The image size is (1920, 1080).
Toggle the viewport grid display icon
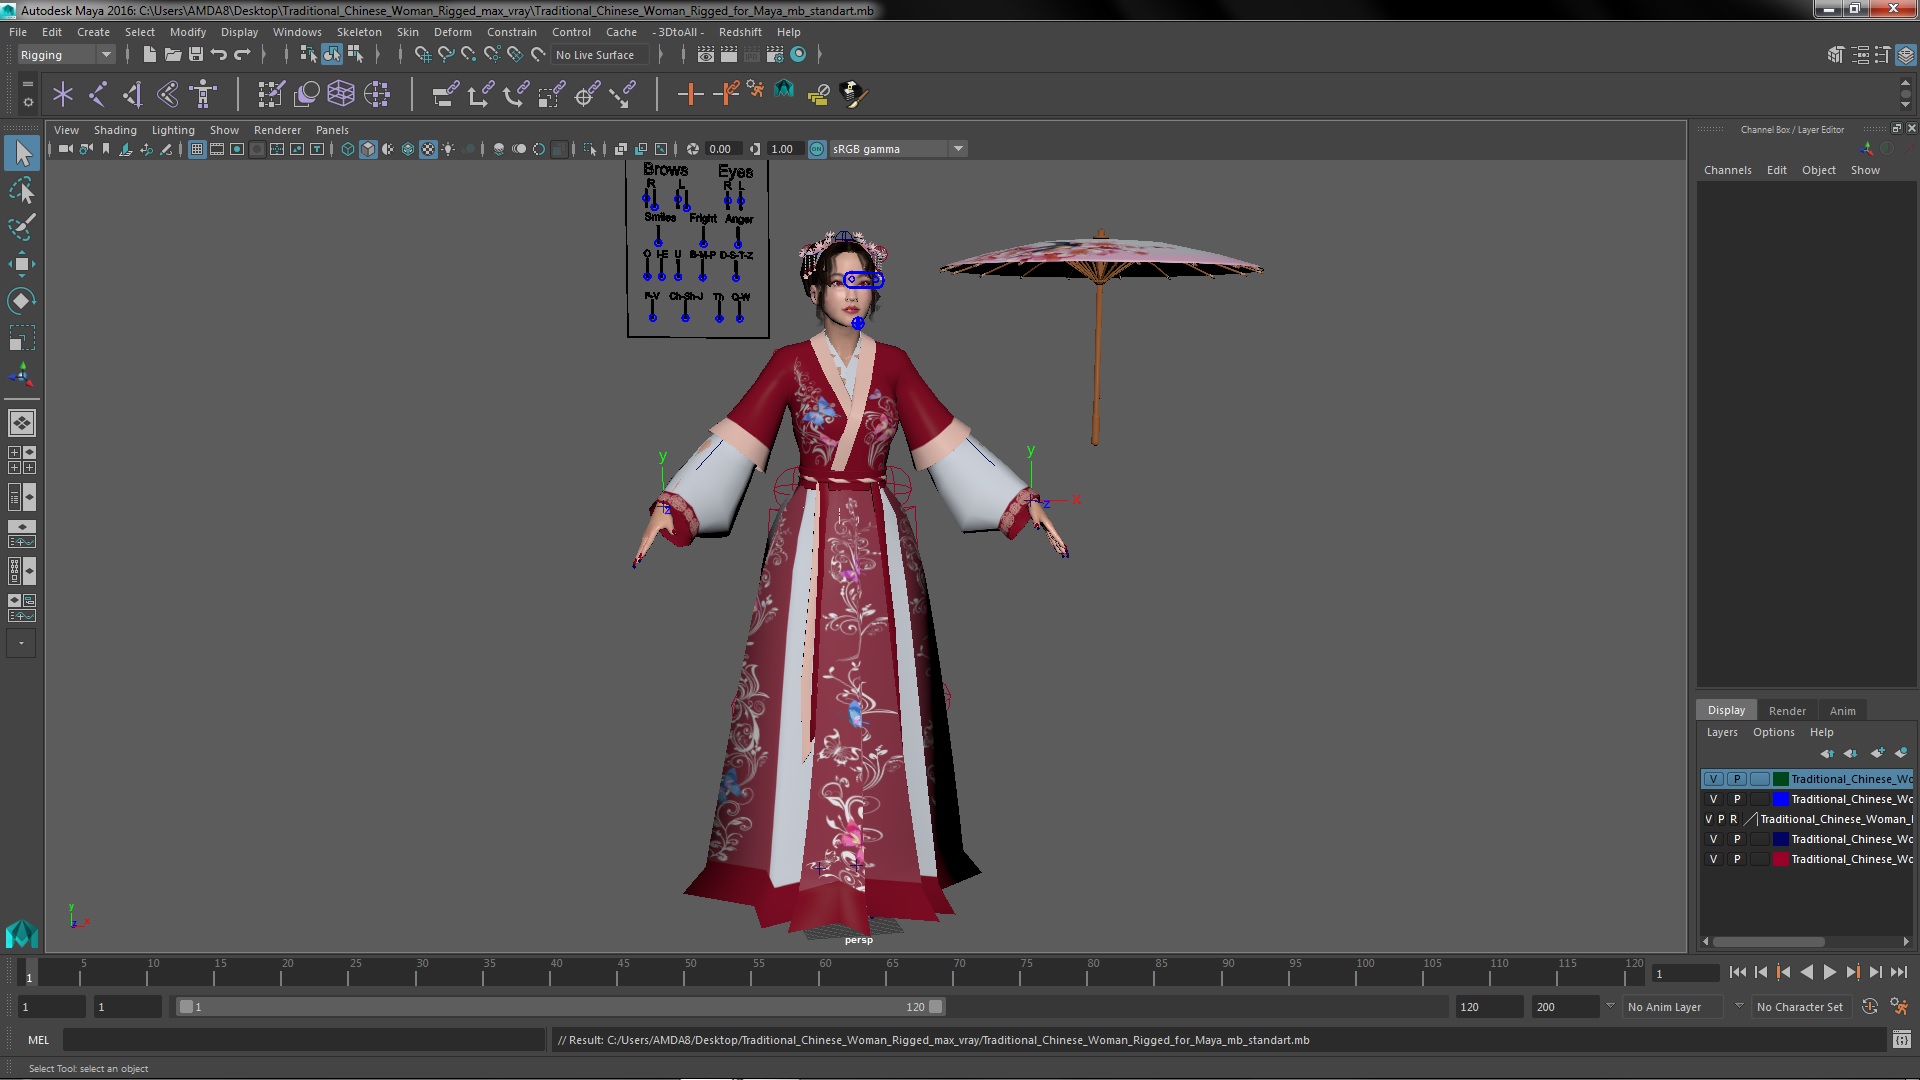tap(197, 149)
